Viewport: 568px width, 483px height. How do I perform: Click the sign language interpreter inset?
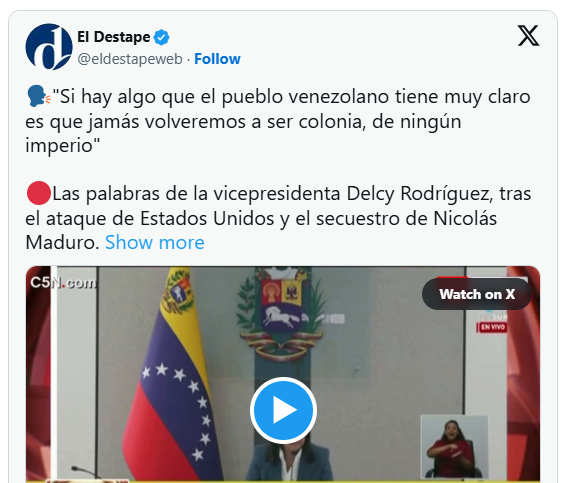coord(455,446)
